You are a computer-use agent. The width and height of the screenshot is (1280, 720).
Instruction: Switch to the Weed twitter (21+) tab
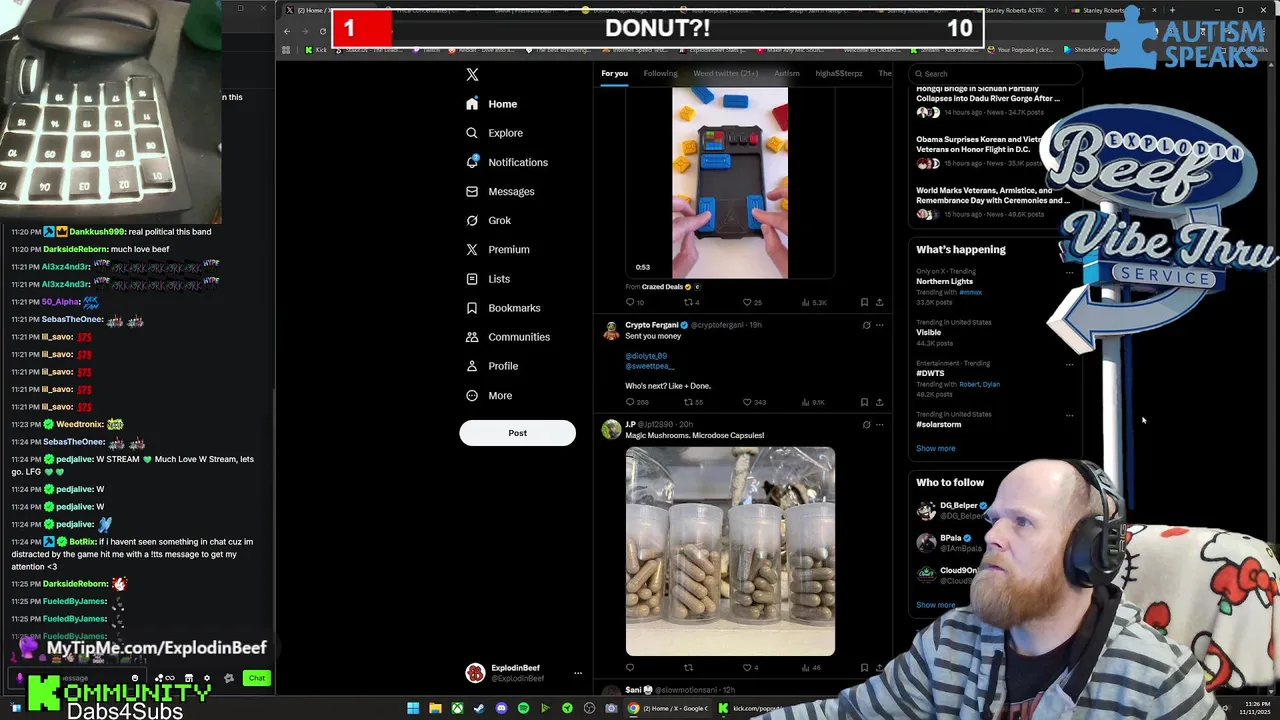pos(726,73)
